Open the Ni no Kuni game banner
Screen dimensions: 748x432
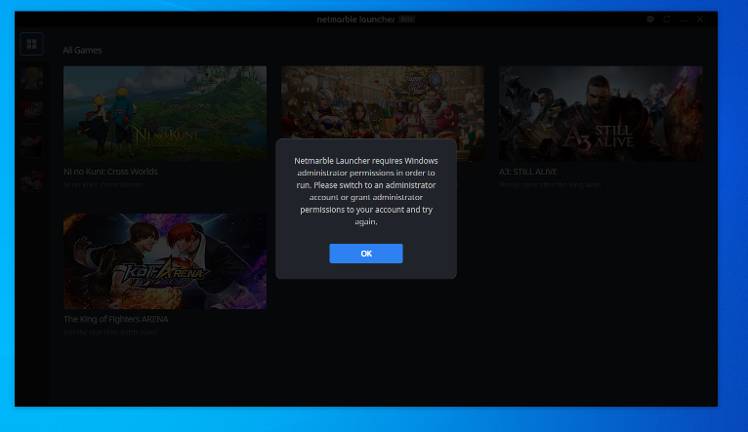[x=165, y=113]
